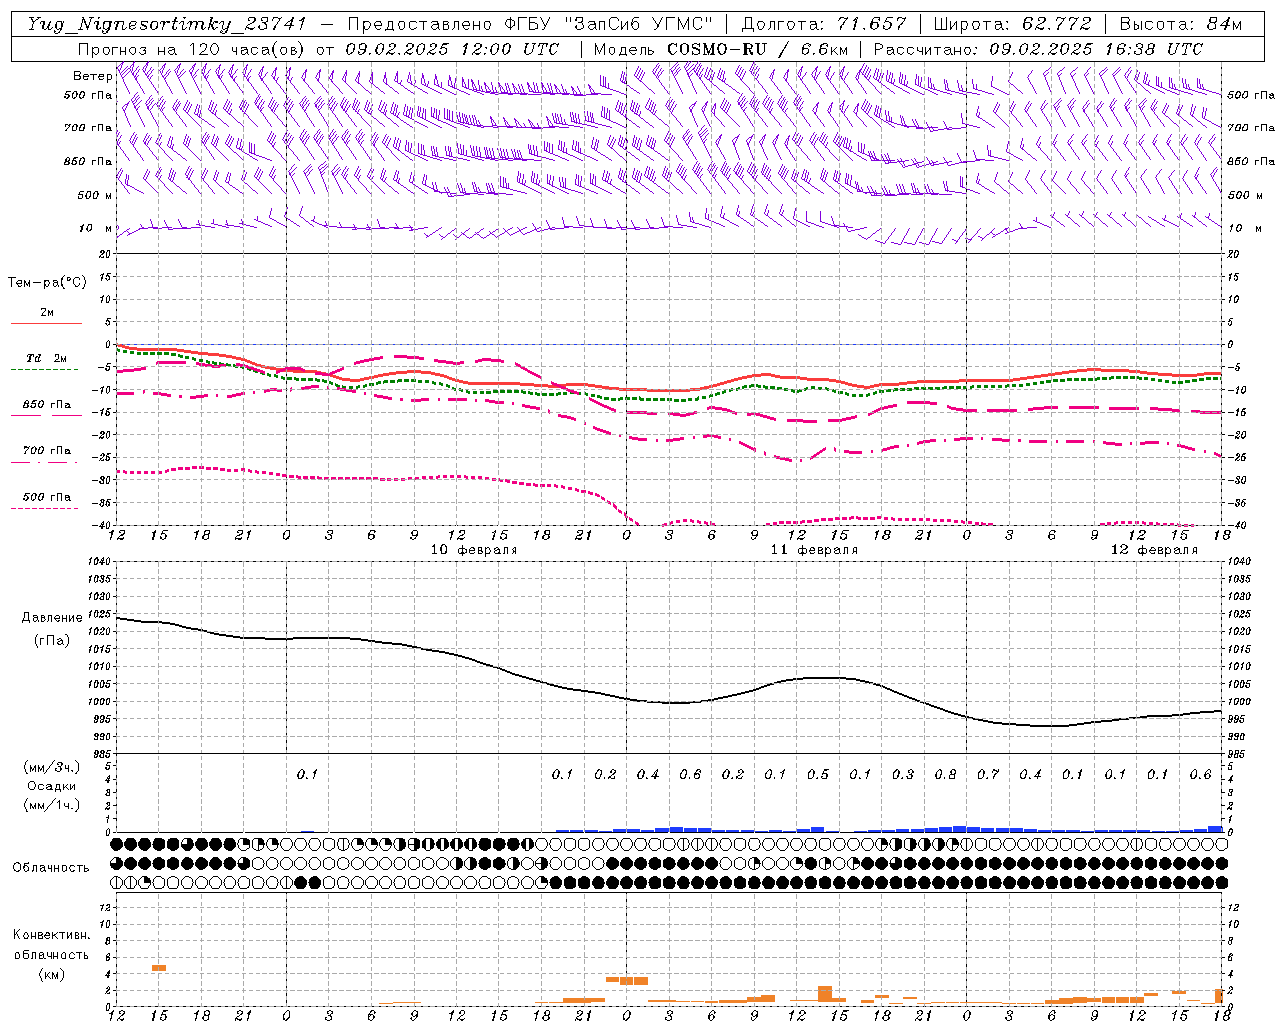This screenshot has width=1280, height=1024.
Task: Select the 'Долгота: 71.657' header field
Action: point(824,24)
